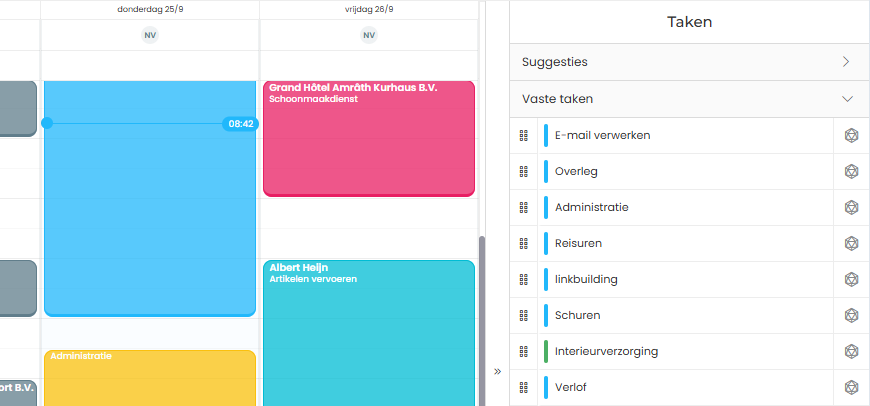The width and height of the screenshot is (870, 406).
Task: Expand the Suggesties section
Action: click(846, 62)
